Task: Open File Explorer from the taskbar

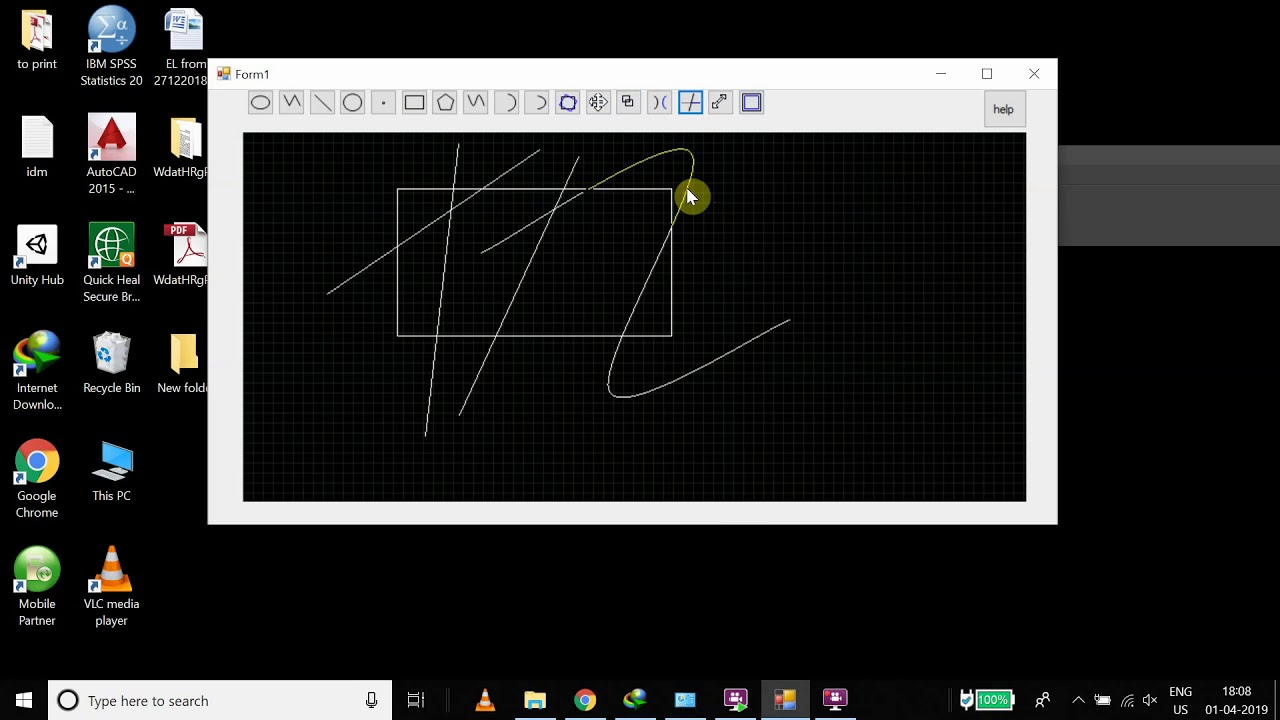Action: coord(535,700)
